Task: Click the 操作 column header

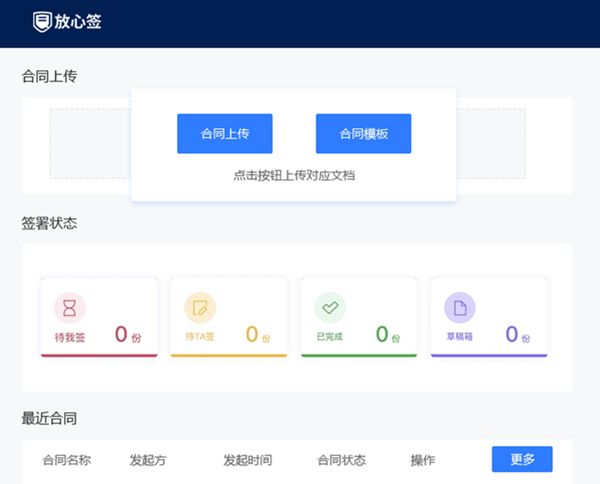Action: pyautogui.click(x=423, y=460)
